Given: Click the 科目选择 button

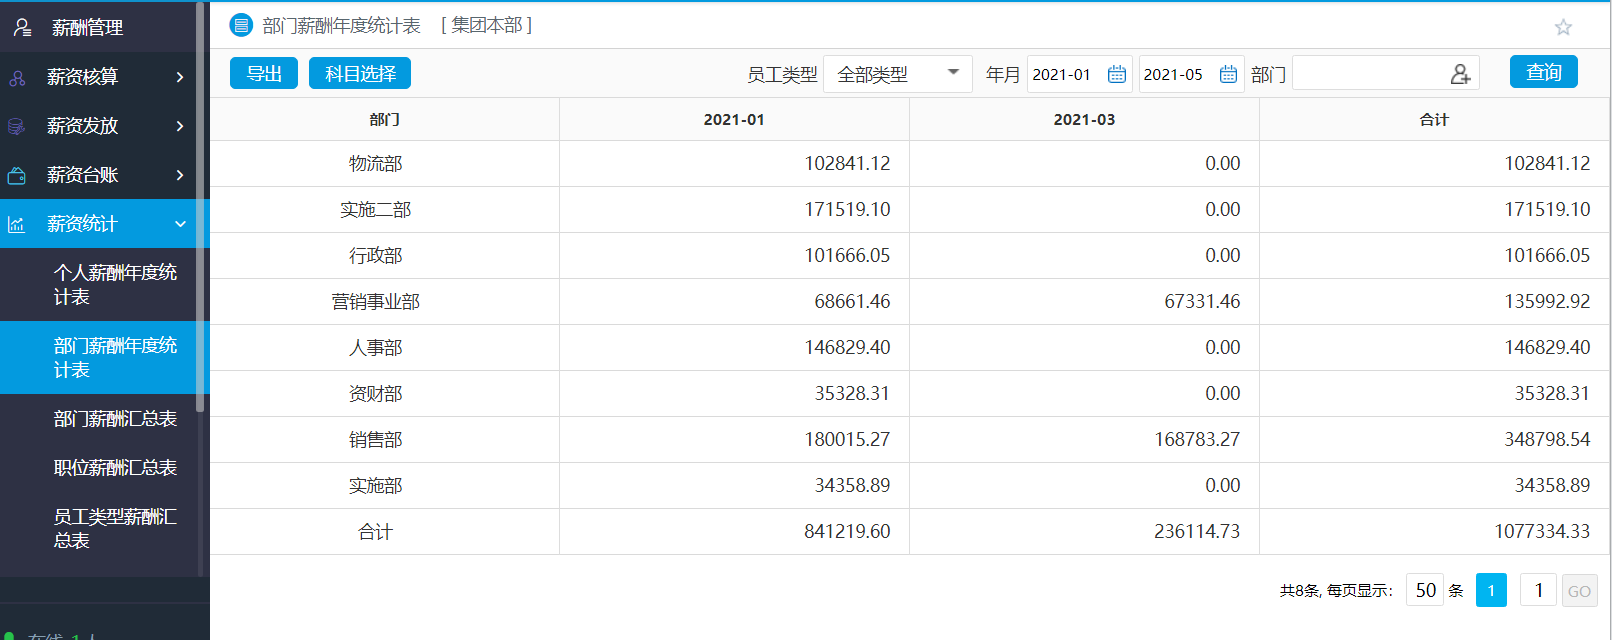Looking at the screenshot, I should pos(360,73).
